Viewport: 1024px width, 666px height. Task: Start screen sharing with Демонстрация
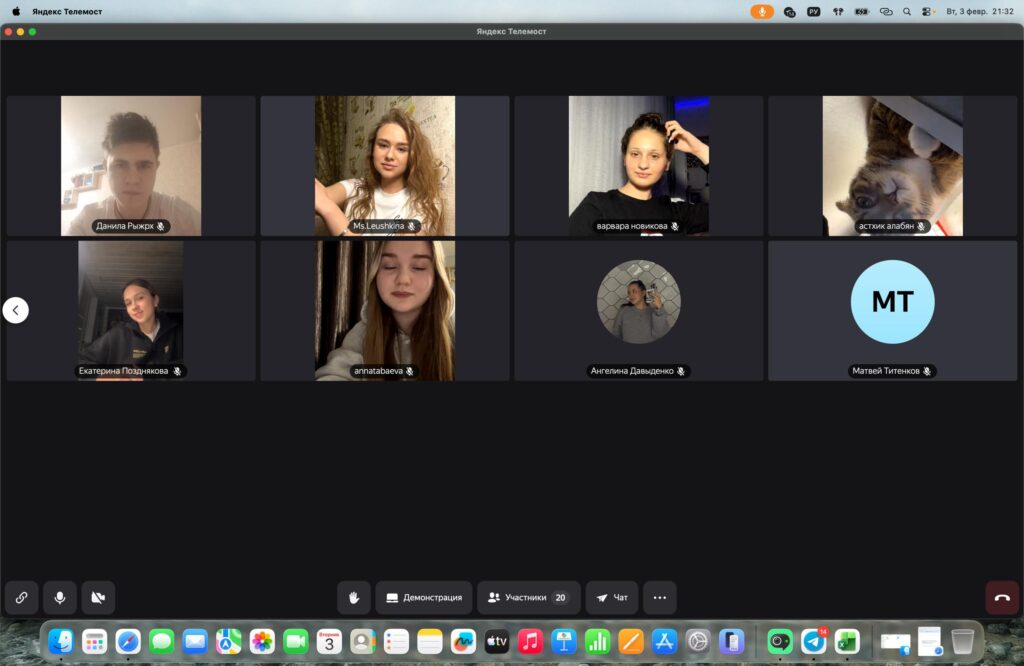click(x=423, y=597)
